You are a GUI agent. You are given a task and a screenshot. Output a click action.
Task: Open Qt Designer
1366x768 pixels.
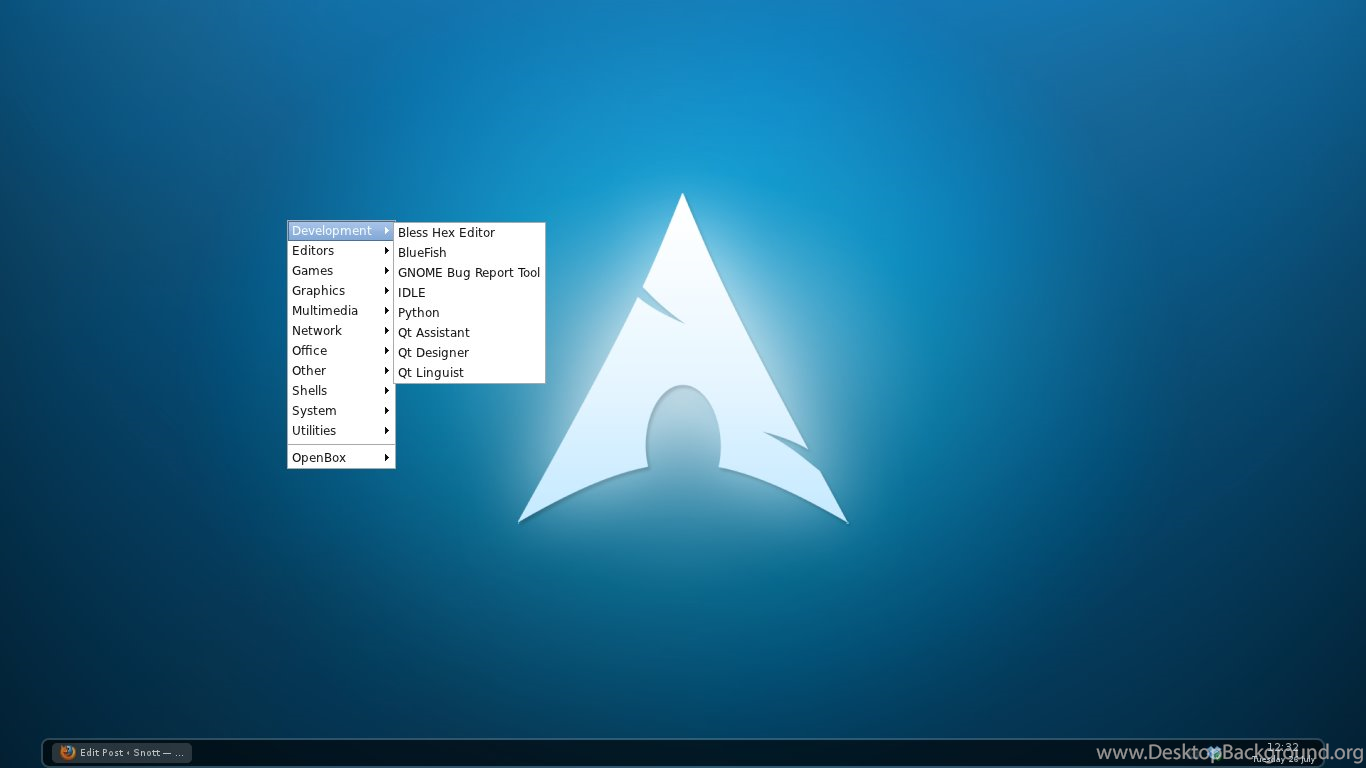433,353
